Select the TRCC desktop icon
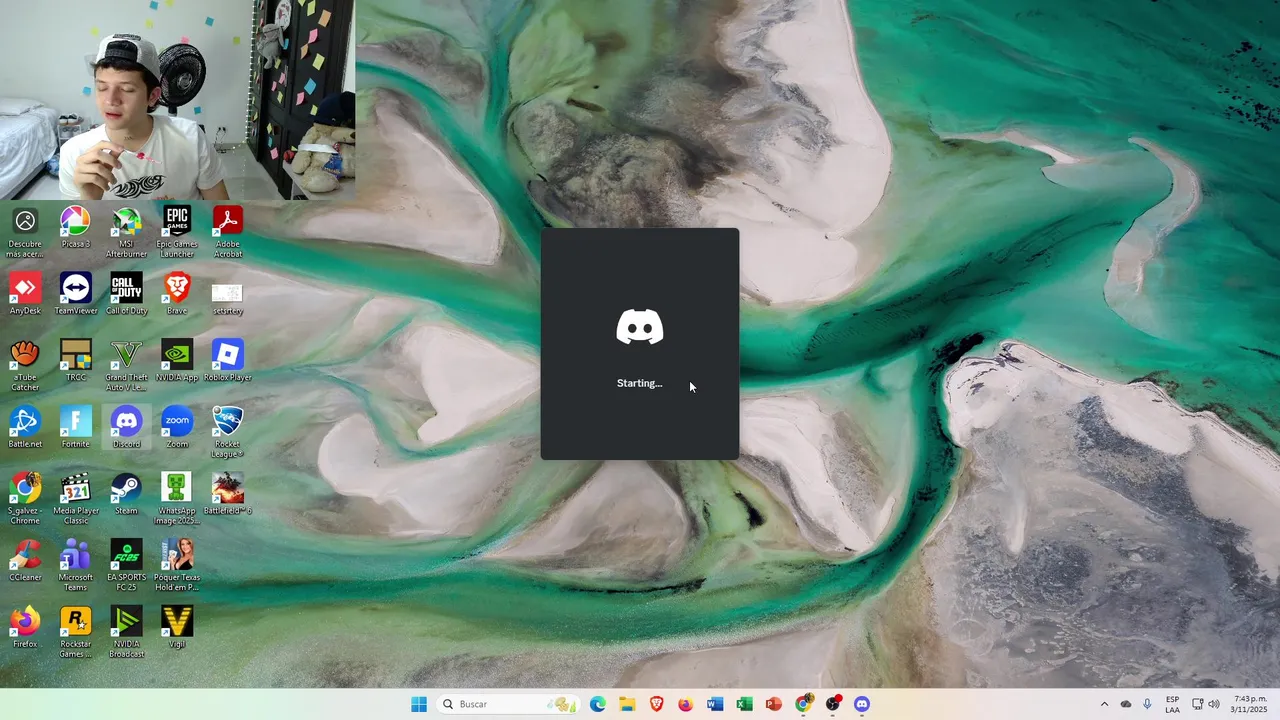Image resolution: width=1280 pixels, height=720 pixels. 76,362
